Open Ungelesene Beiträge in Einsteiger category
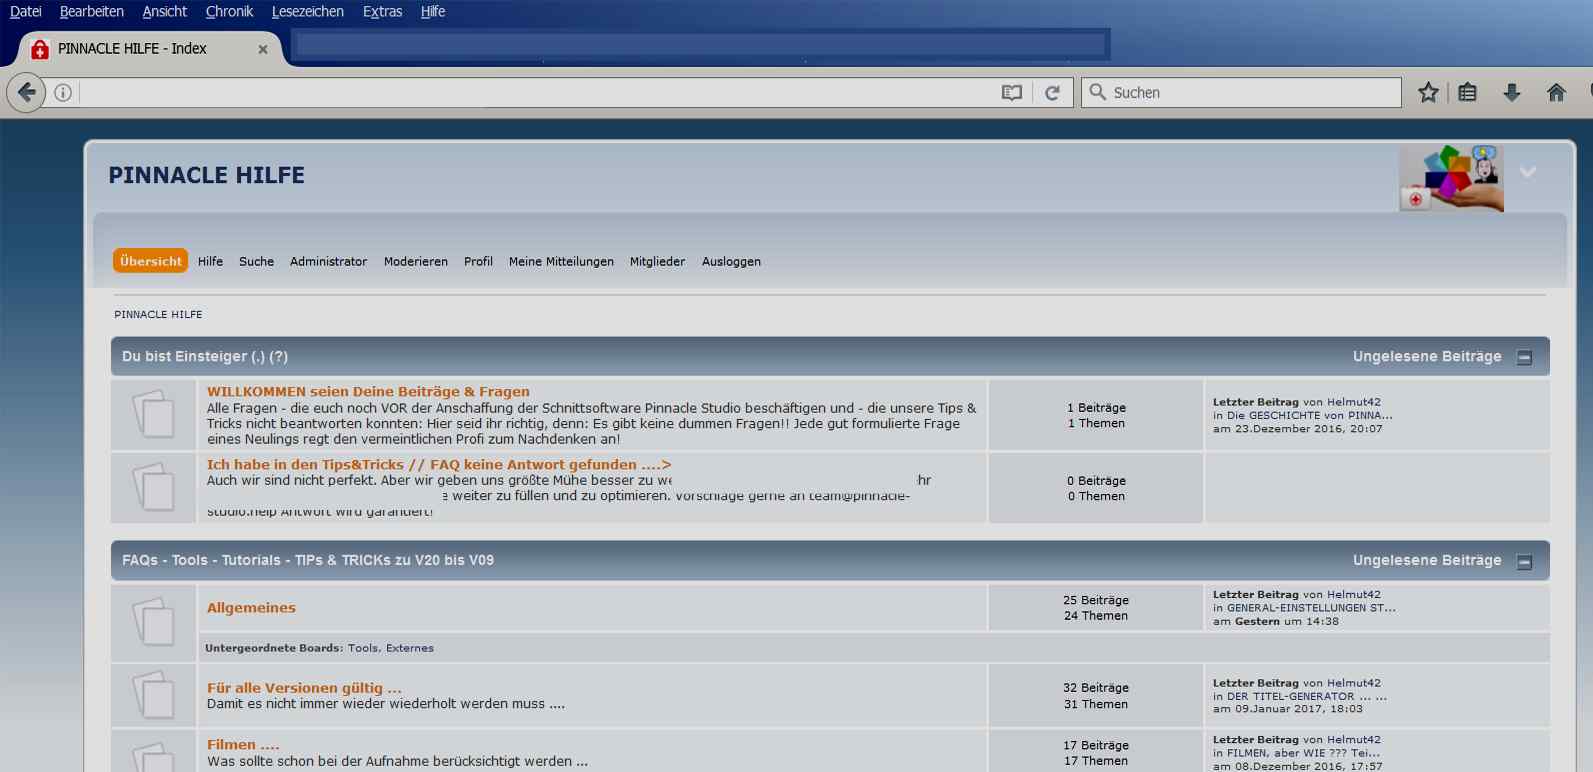The width and height of the screenshot is (1593, 772). [1427, 357]
